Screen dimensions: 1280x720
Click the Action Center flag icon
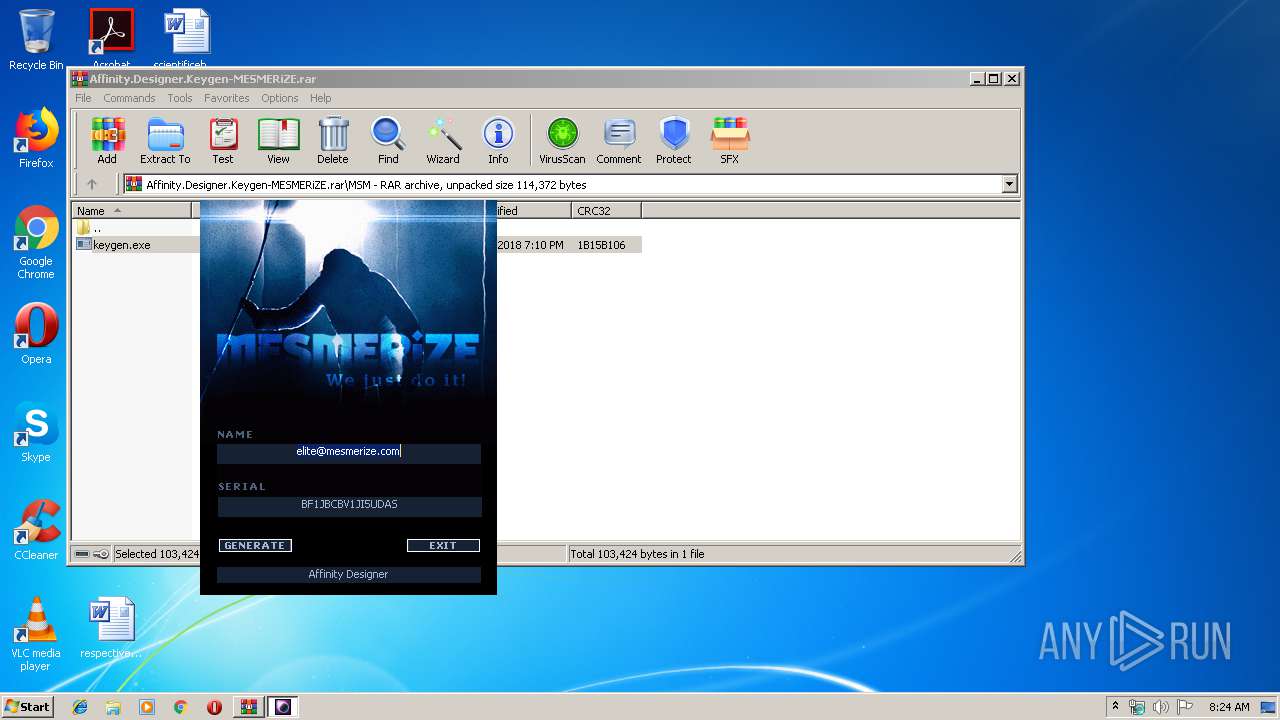point(1185,707)
